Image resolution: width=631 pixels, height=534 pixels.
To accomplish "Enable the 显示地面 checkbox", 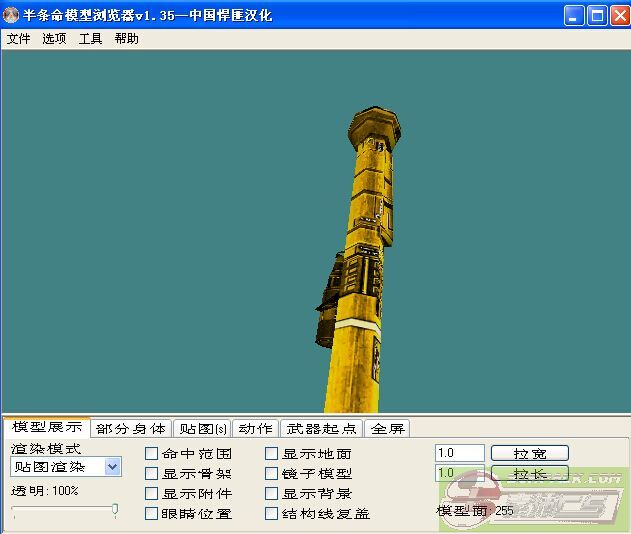I will (272, 454).
